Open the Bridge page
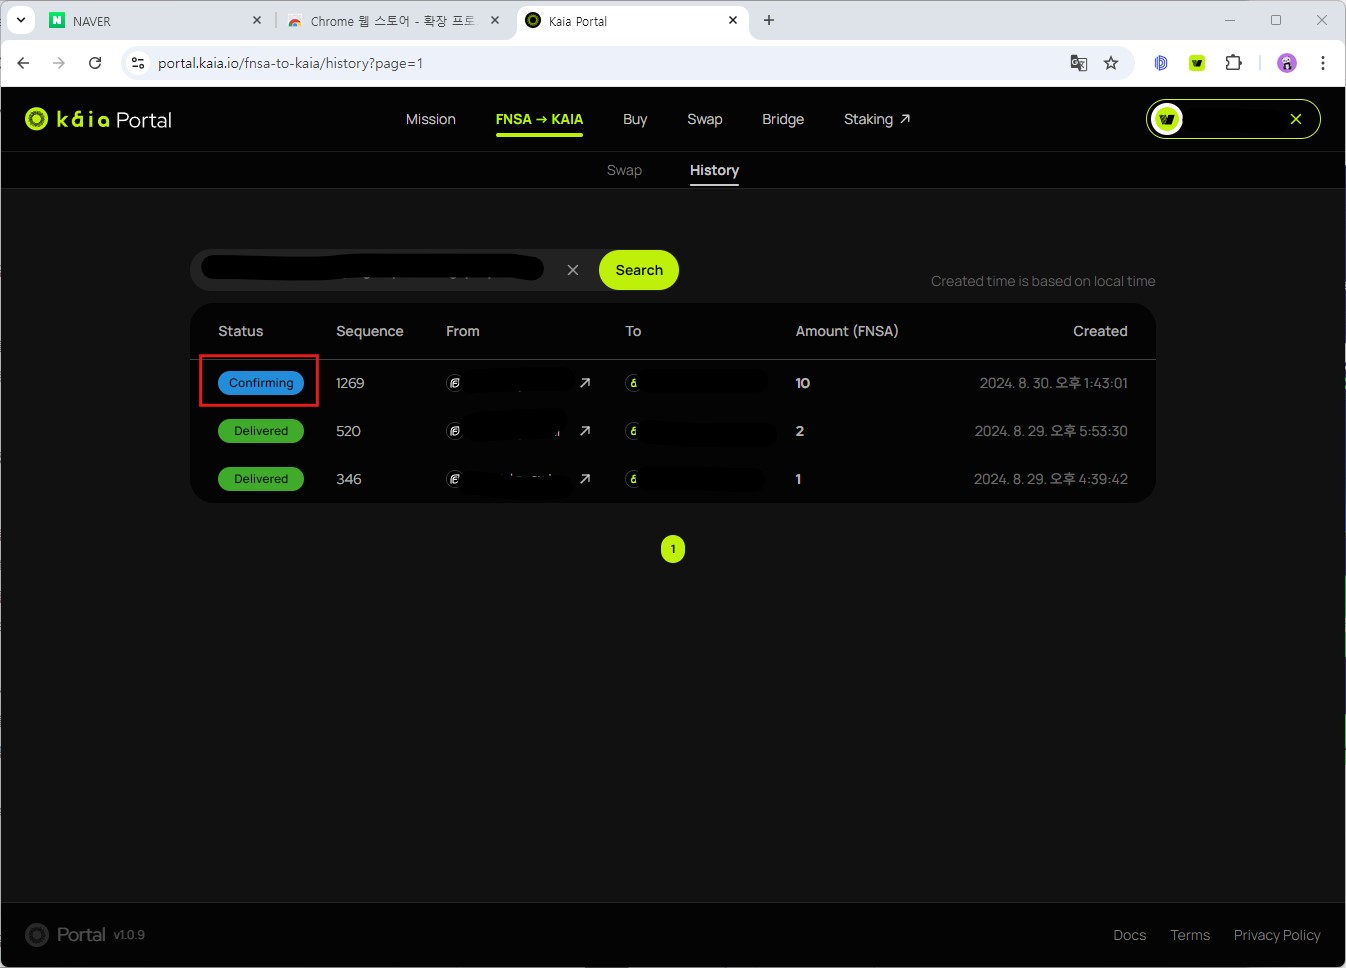The width and height of the screenshot is (1346, 968). click(x=783, y=119)
